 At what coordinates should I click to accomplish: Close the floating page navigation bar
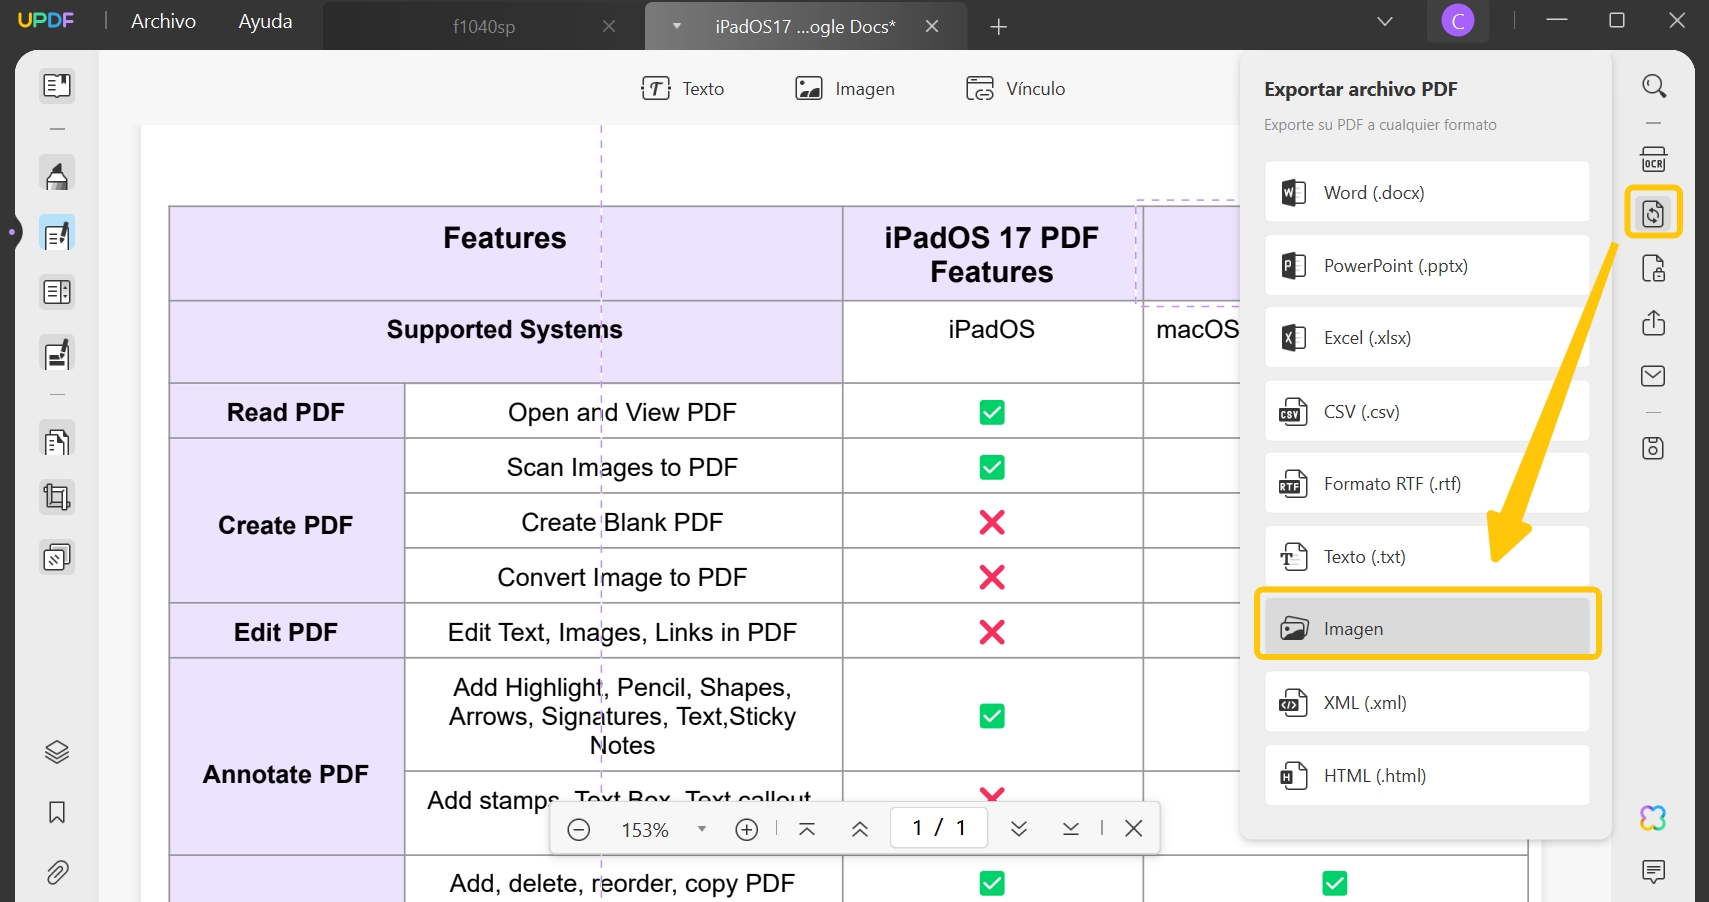(1134, 828)
